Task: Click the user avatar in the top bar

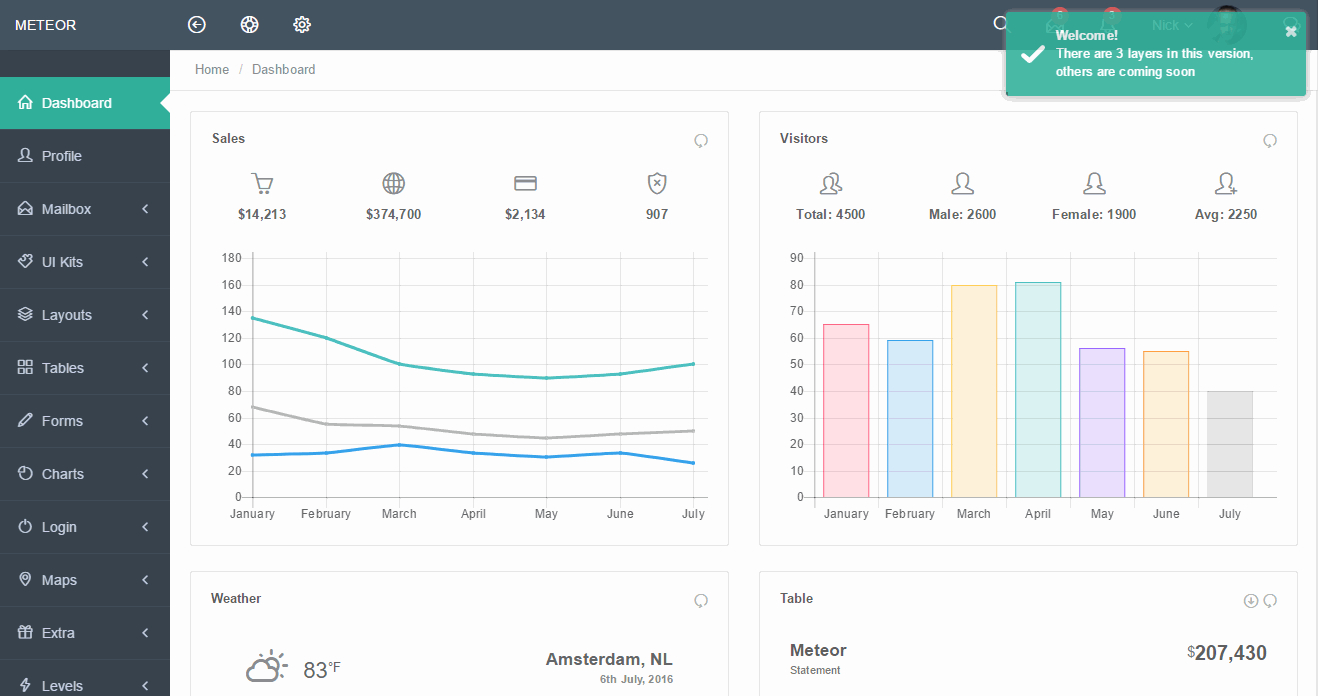Action: click(x=1226, y=24)
